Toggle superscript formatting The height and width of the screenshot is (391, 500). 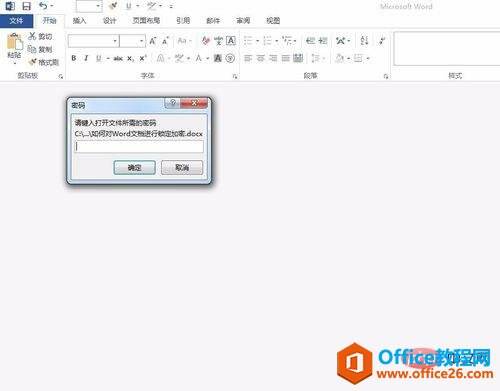[143, 58]
